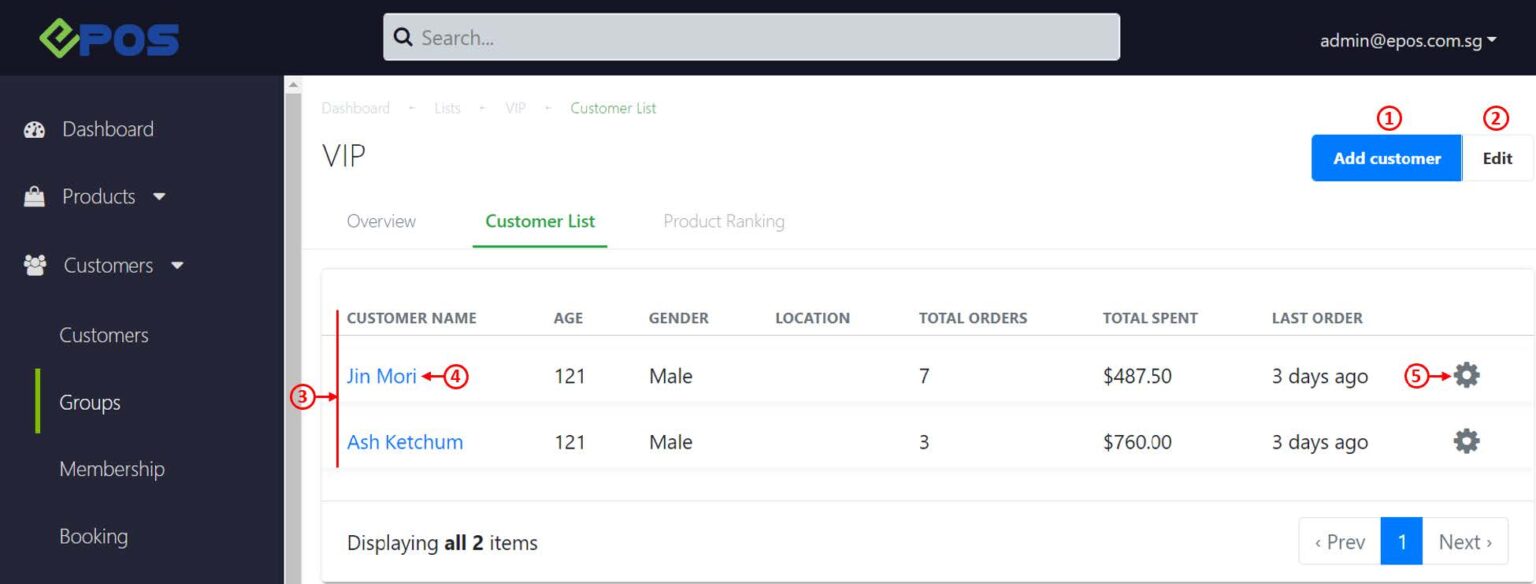
Task: Click the Add customer button
Action: (1386, 157)
